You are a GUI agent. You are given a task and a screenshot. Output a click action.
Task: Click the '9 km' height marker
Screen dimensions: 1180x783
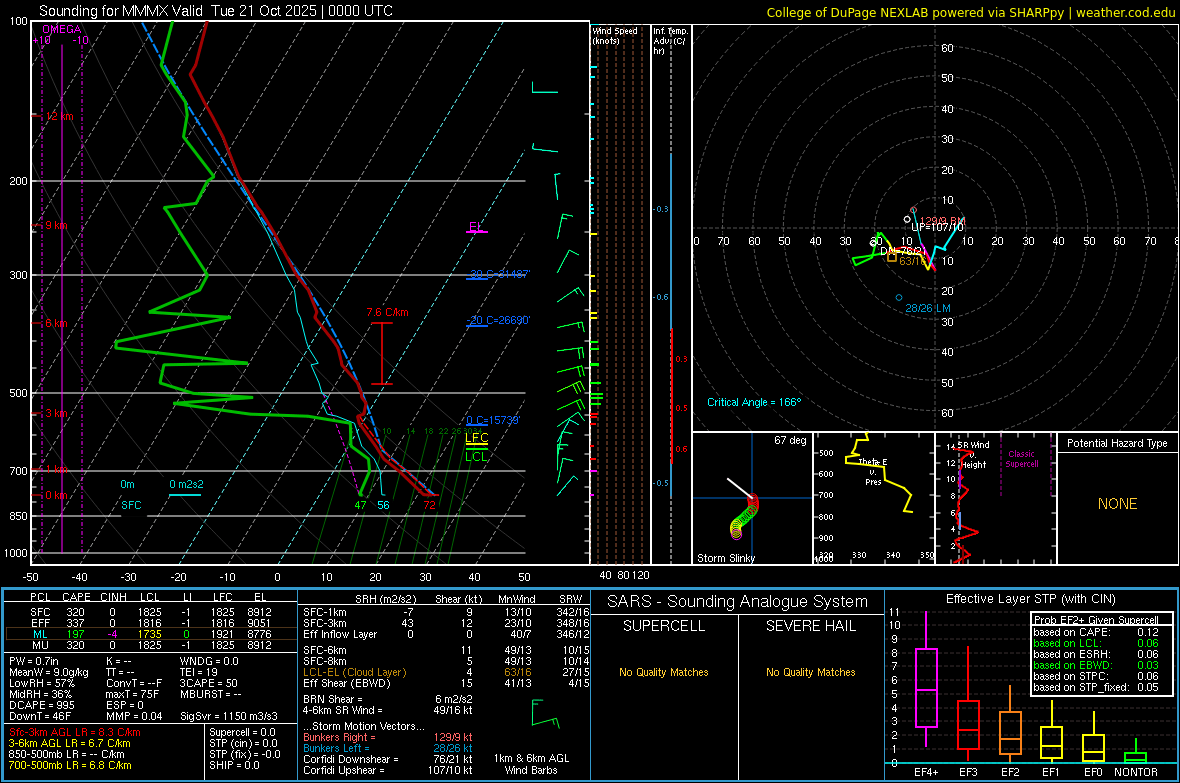click(x=56, y=225)
